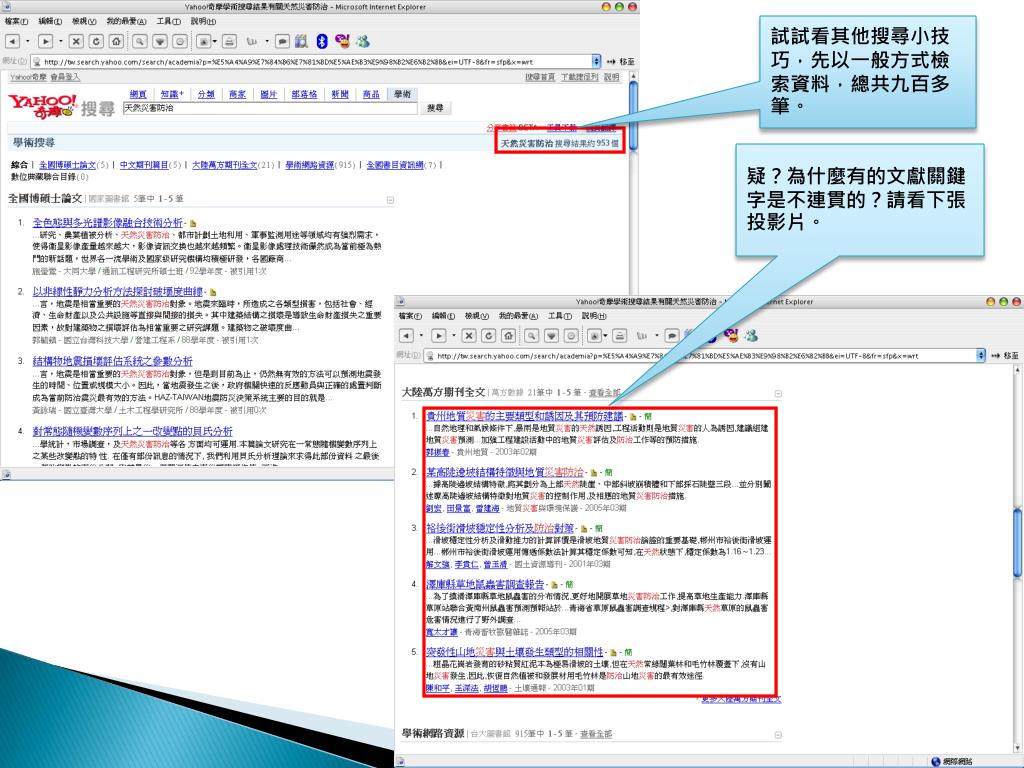Click 會員登入 link in Yahoo header
The height and width of the screenshot is (768, 1024).
[x=65, y=77]
